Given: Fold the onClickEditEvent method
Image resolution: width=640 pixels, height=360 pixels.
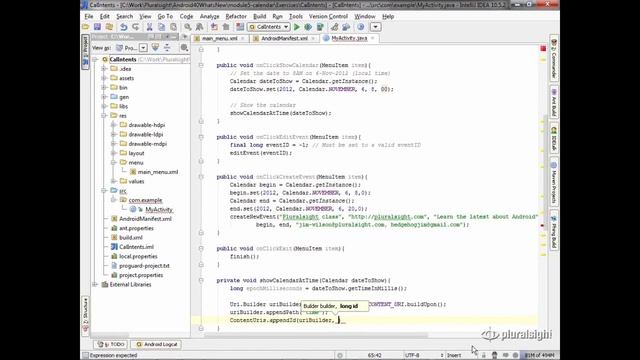Looking at the screenshot, I should pyautogui.click(x=201, y=137).
